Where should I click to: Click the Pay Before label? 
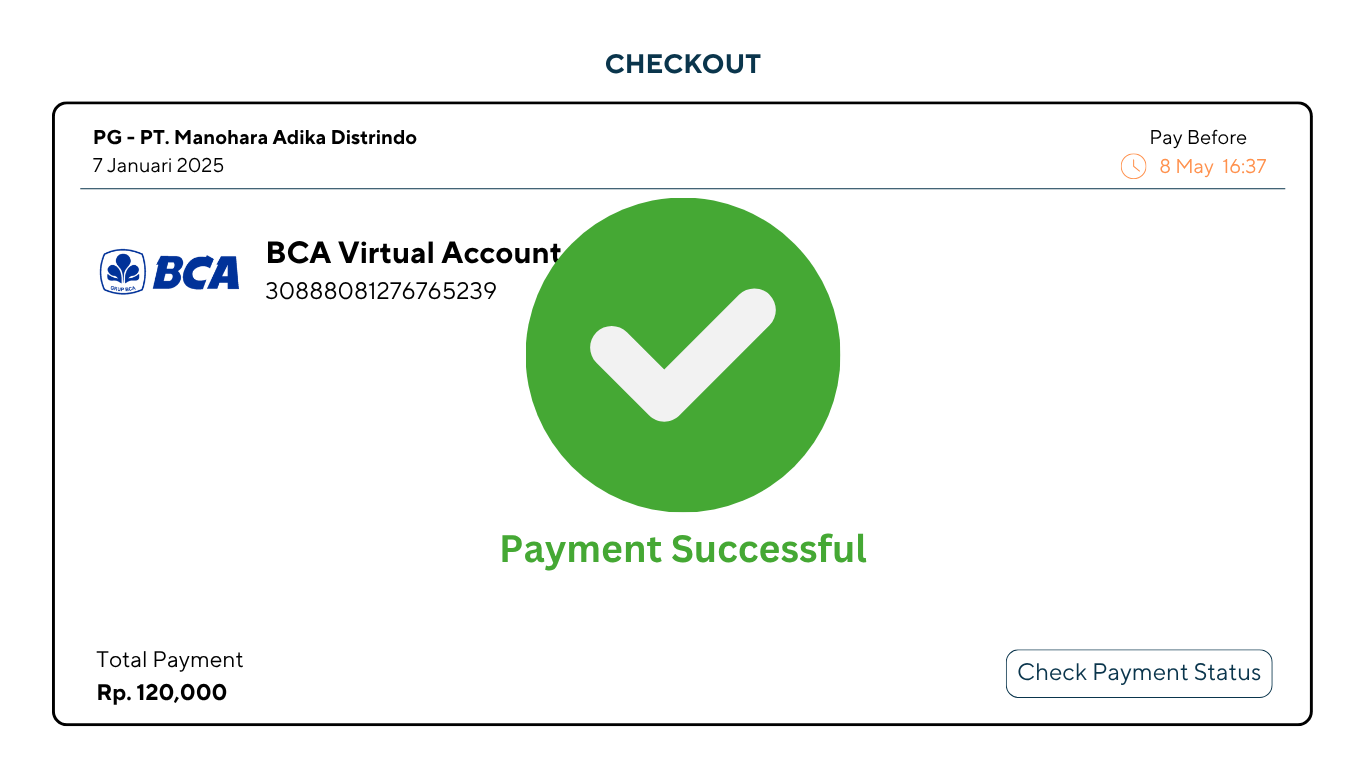pos(1198,138)
